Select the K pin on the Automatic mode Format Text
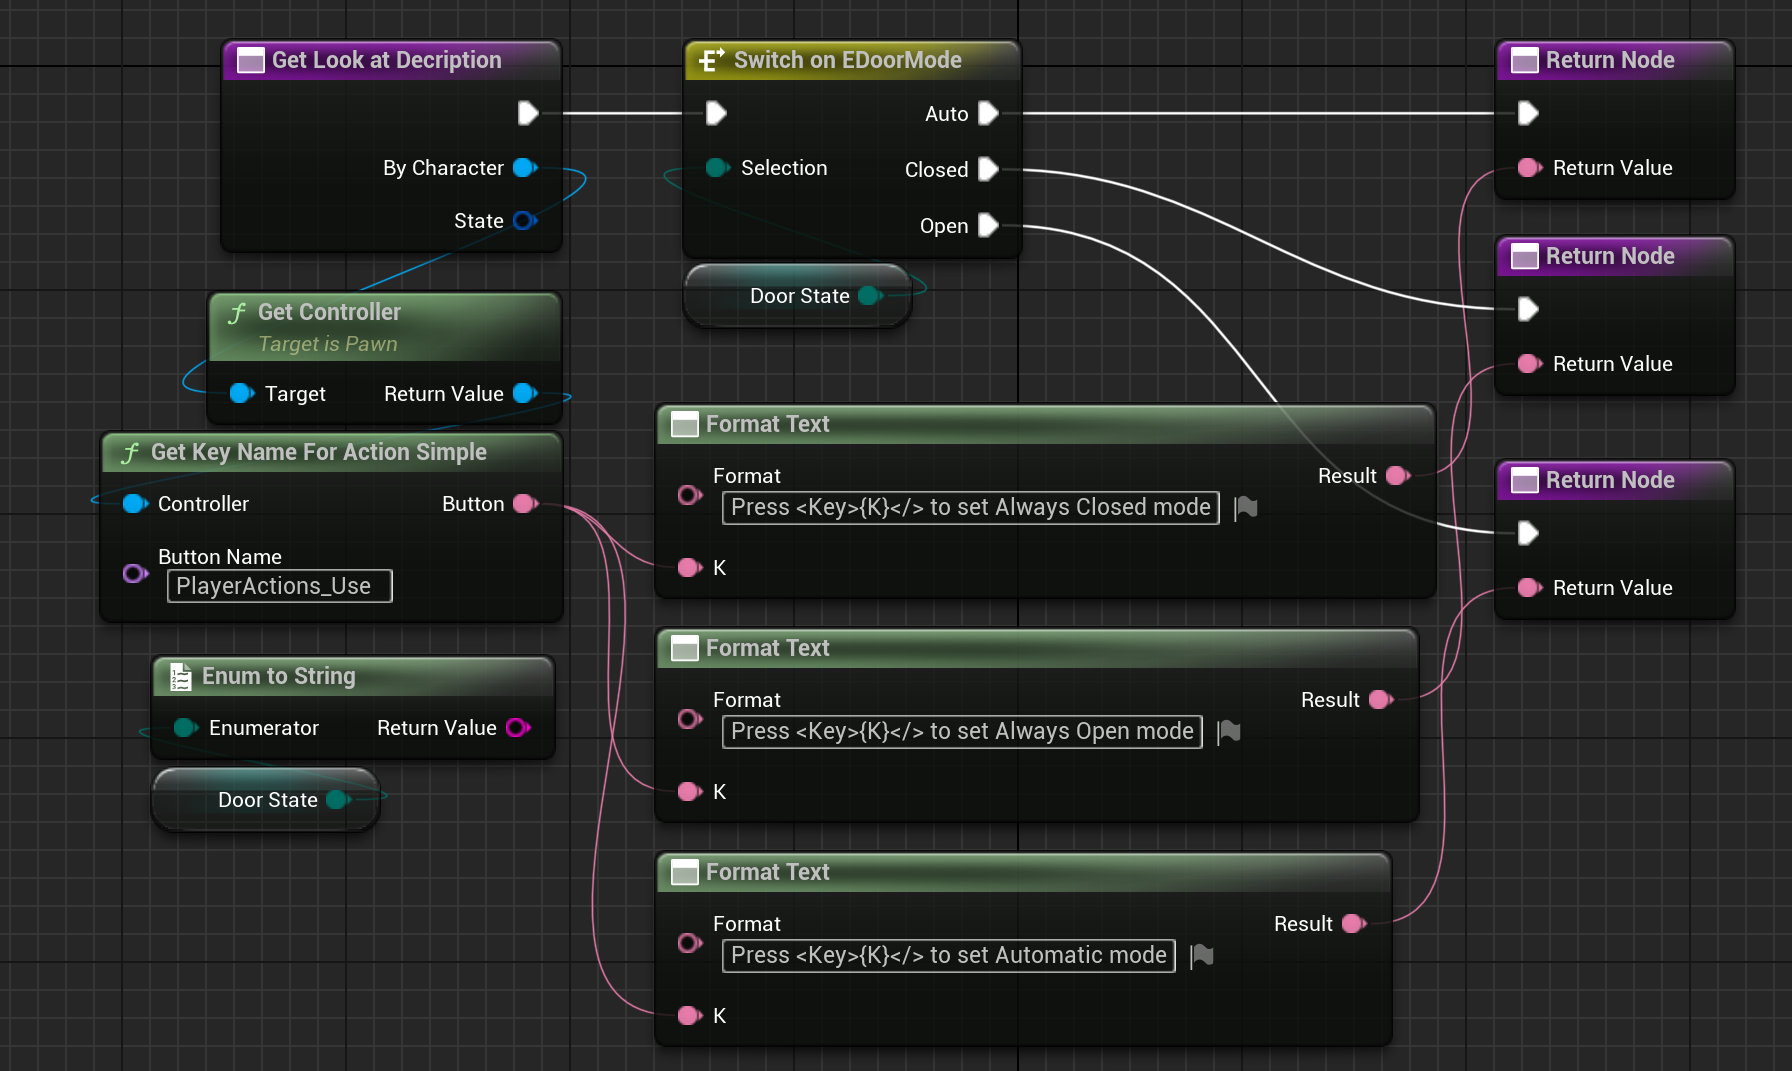 click(690, 1016)
